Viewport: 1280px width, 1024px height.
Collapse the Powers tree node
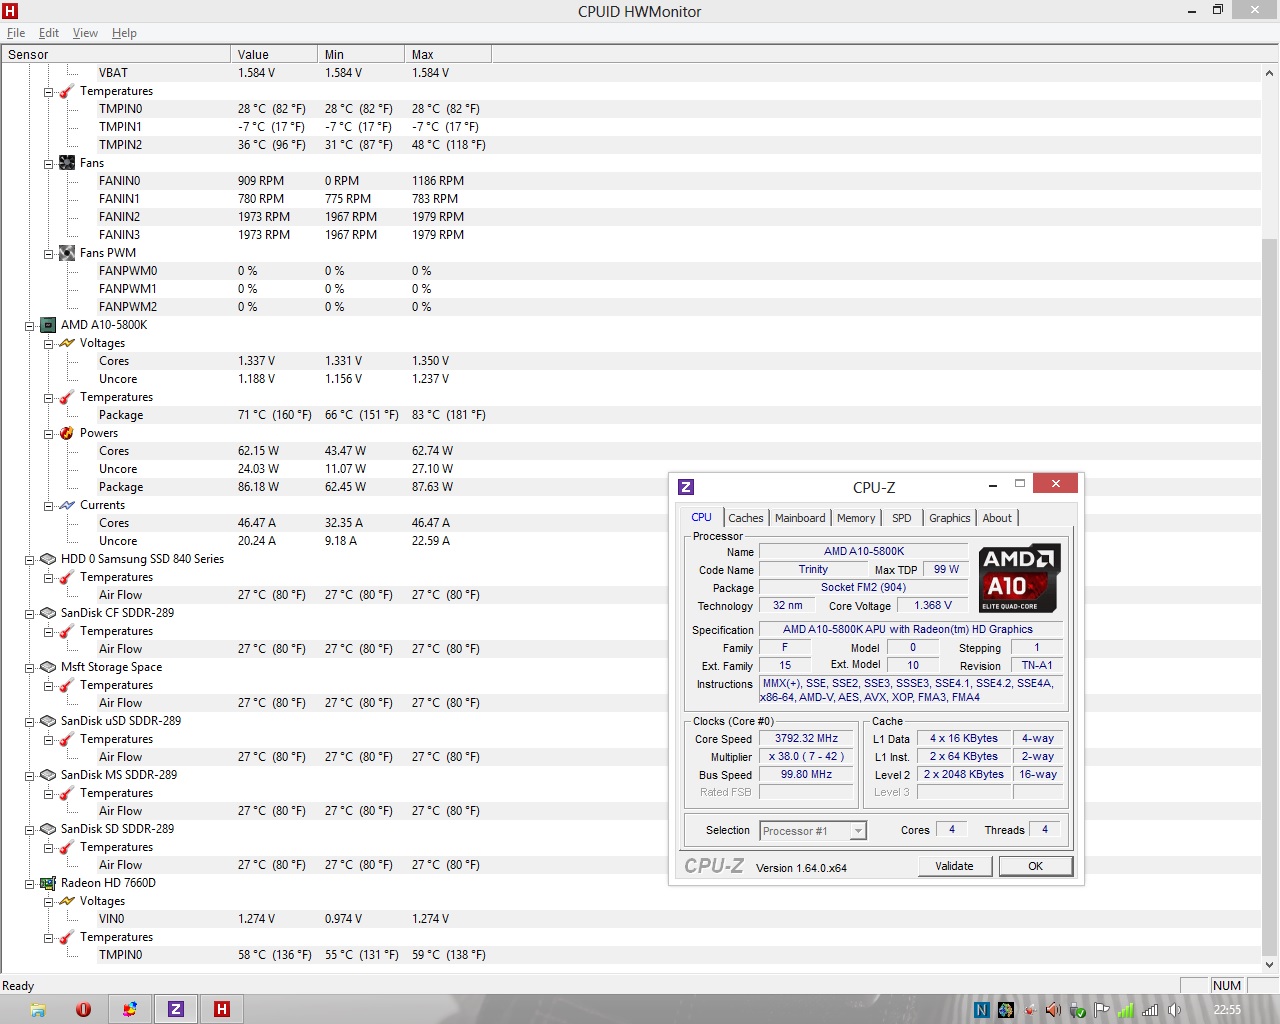point(48,434)
